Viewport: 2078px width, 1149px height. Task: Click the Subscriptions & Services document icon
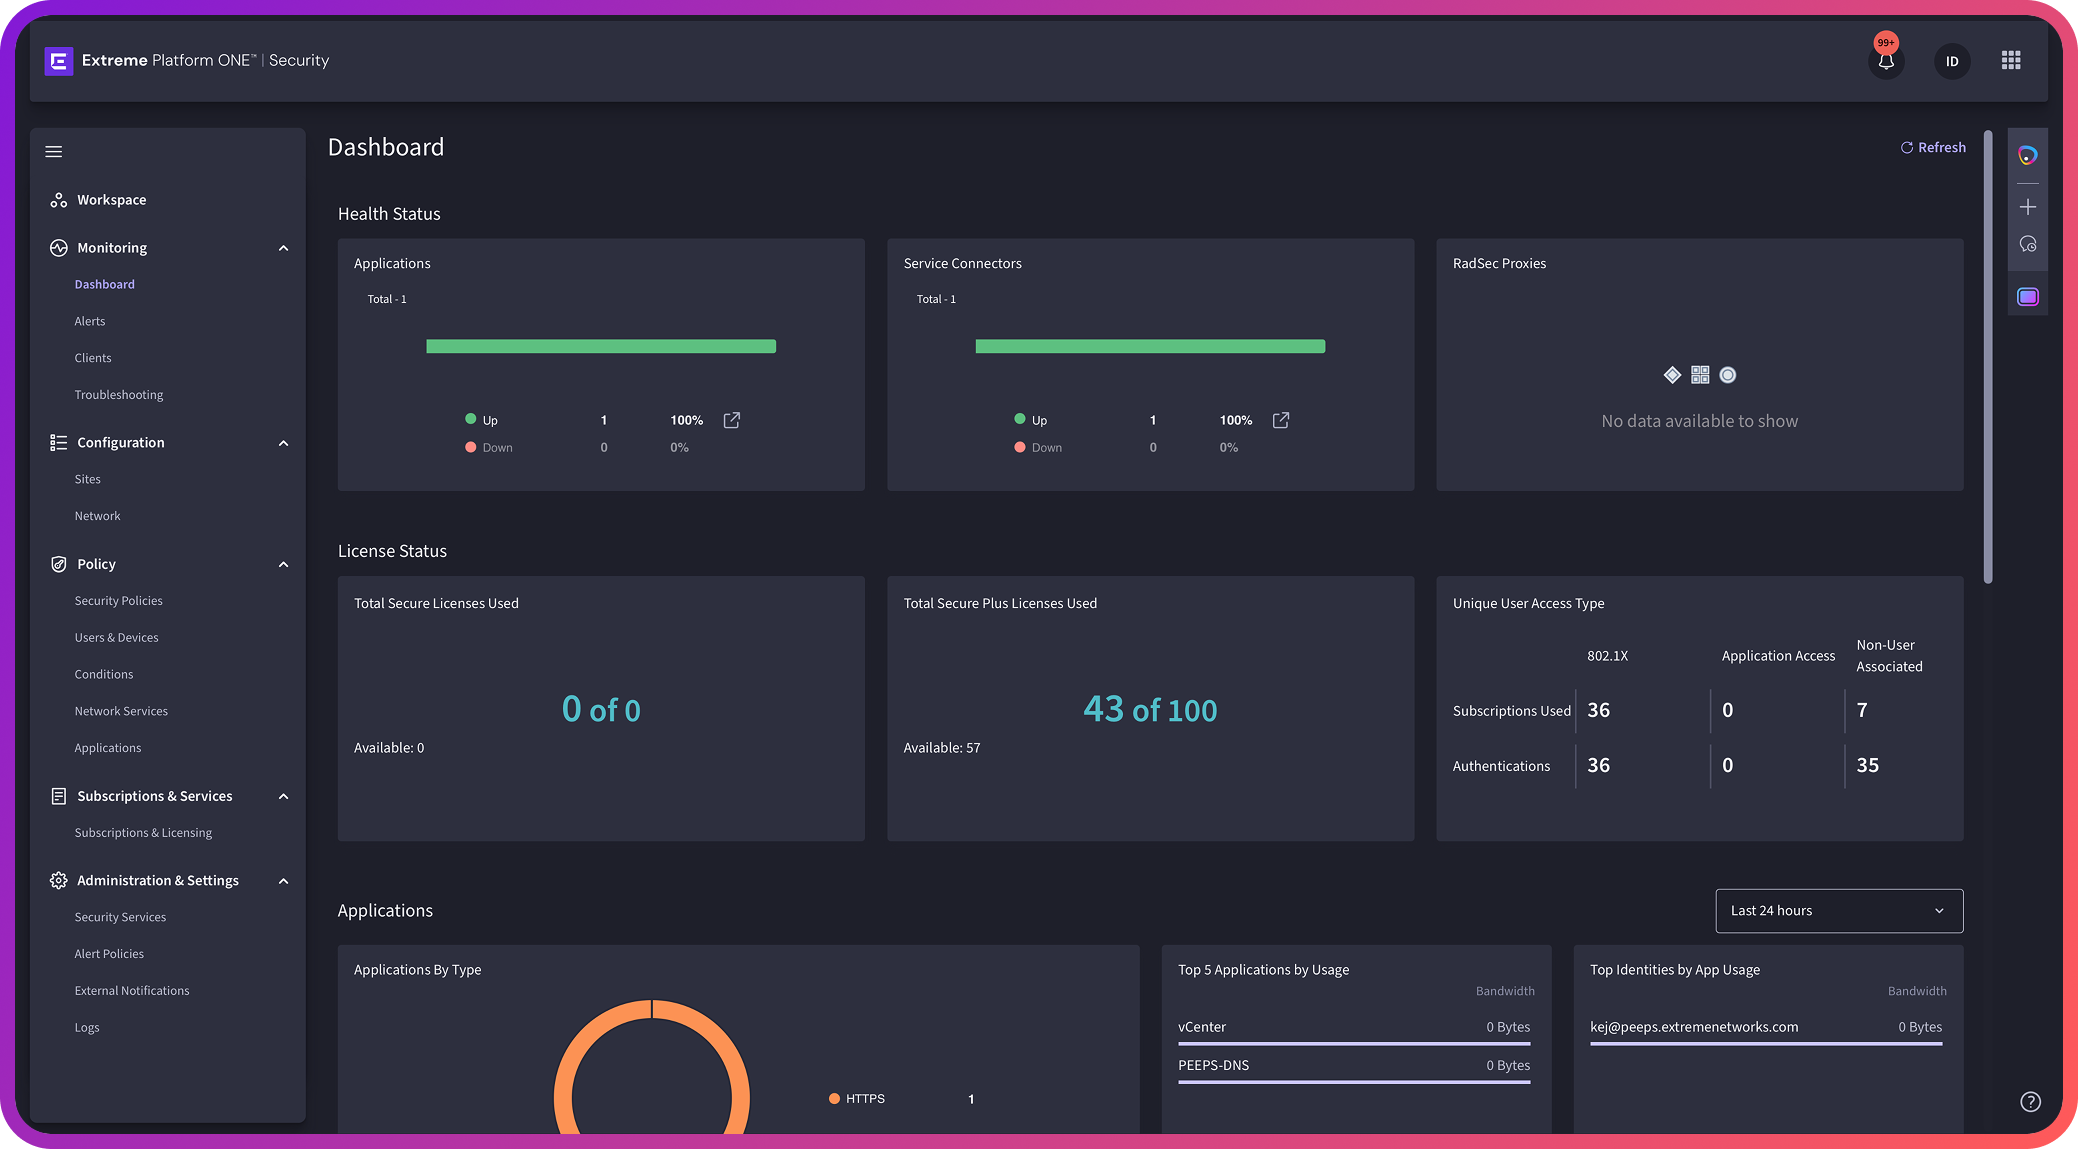tap(59, 796)
